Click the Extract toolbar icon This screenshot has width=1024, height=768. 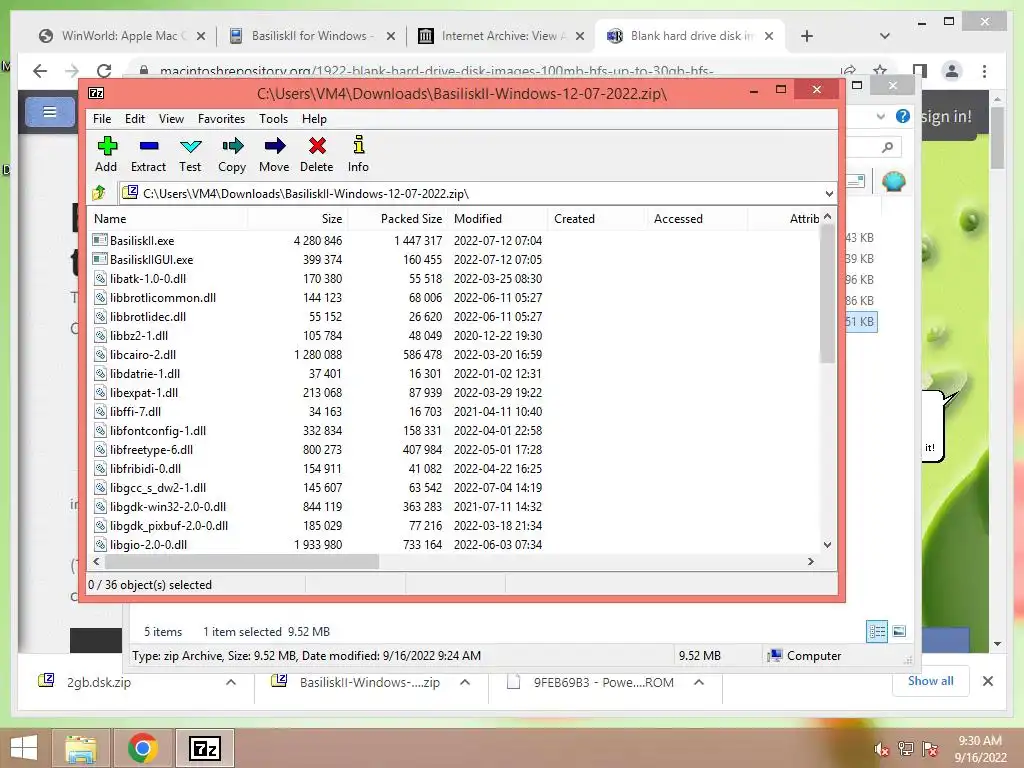click(x=148, y=155)
